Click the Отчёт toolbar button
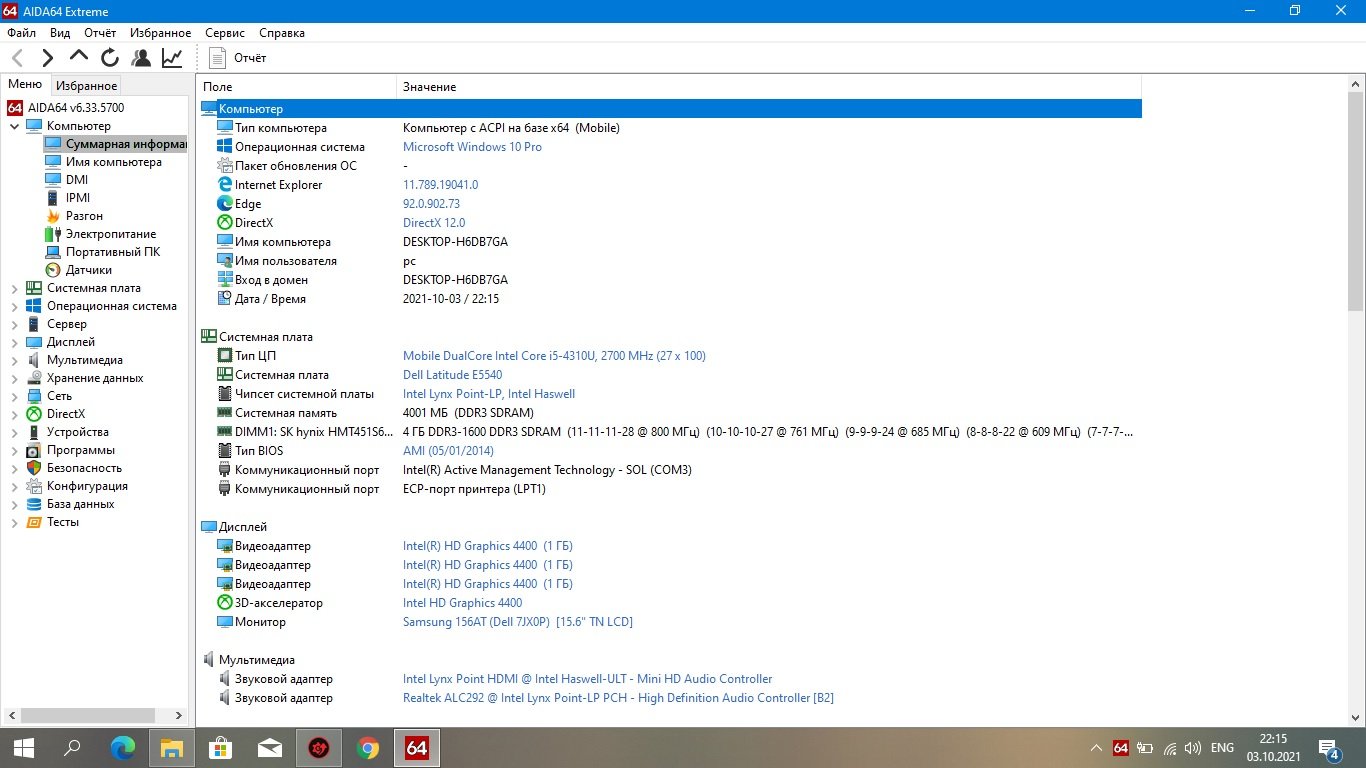 point(238,58)
